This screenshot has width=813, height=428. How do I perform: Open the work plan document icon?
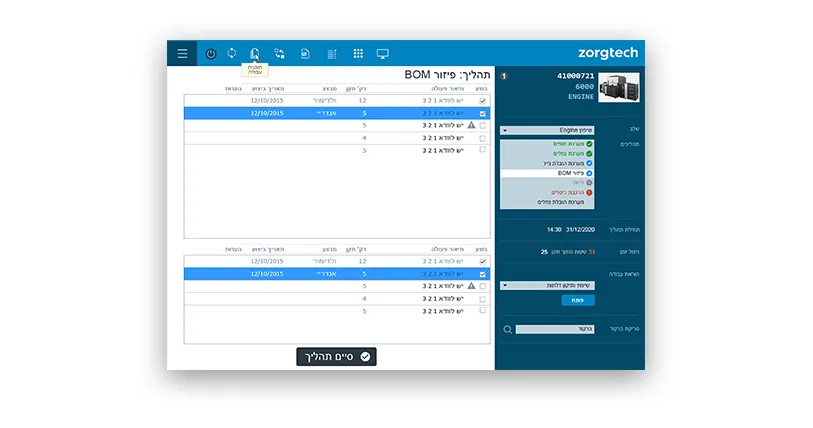pyautogui.click(x=255, y=53)
